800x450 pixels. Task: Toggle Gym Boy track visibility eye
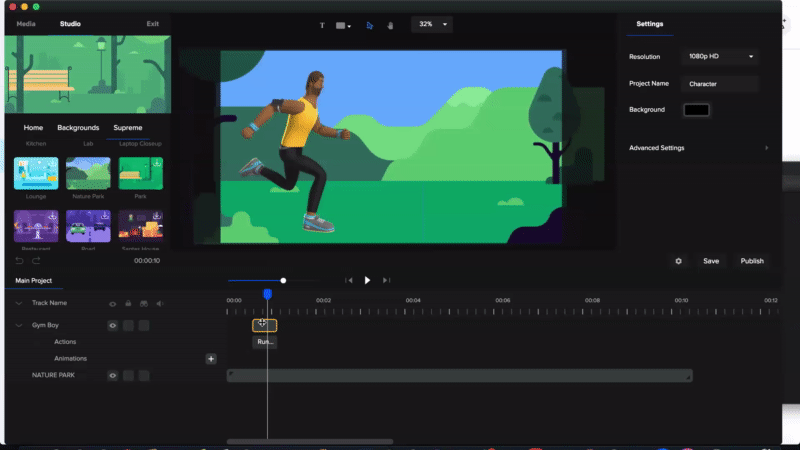tap(112, 325)
